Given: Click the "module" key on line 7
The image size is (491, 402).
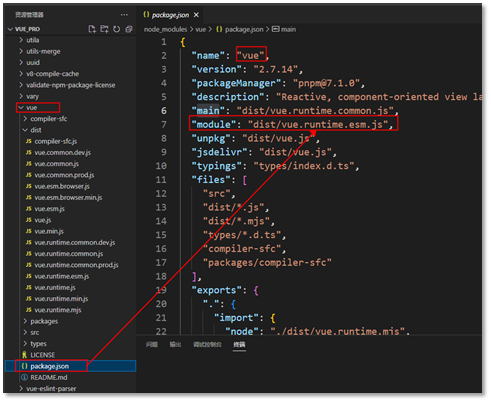Looking at the screenshot, I should [214, 124].
